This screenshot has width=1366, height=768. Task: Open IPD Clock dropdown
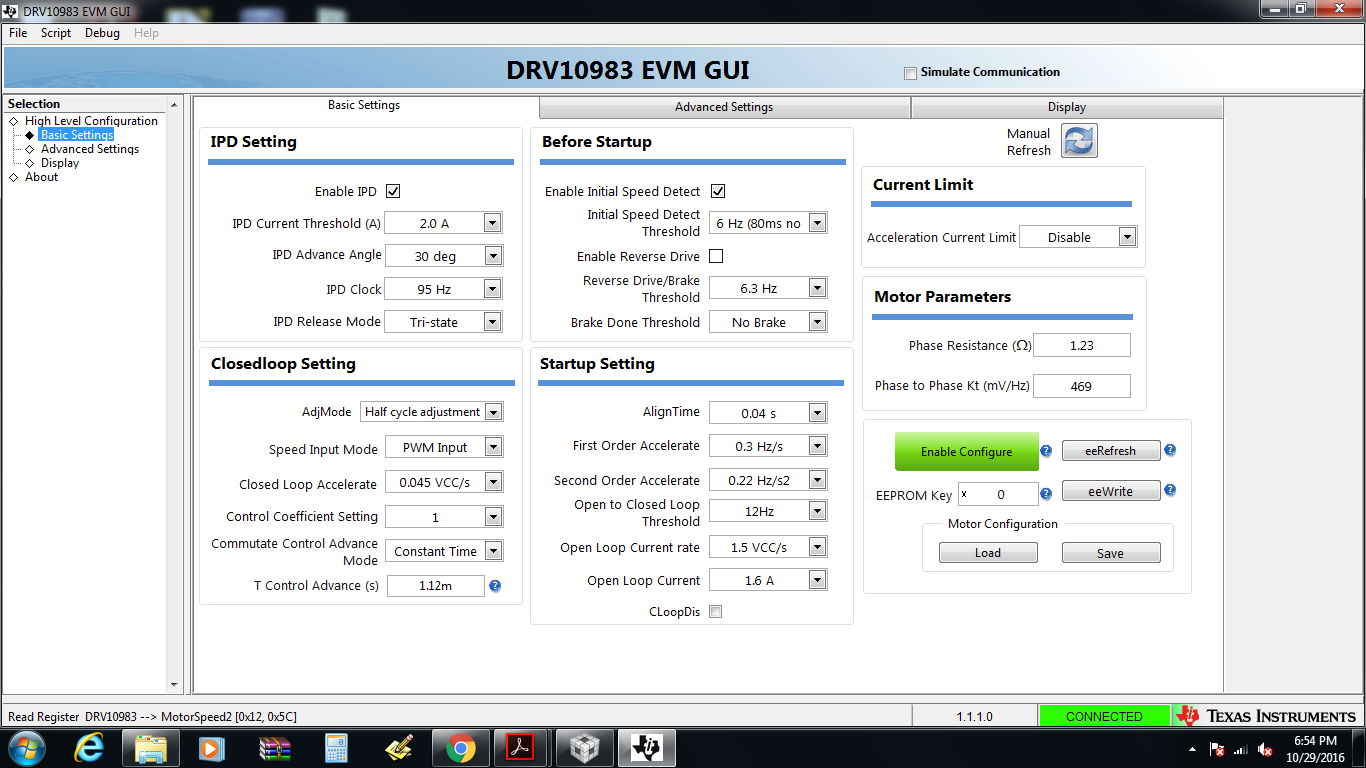pos(492,289)
